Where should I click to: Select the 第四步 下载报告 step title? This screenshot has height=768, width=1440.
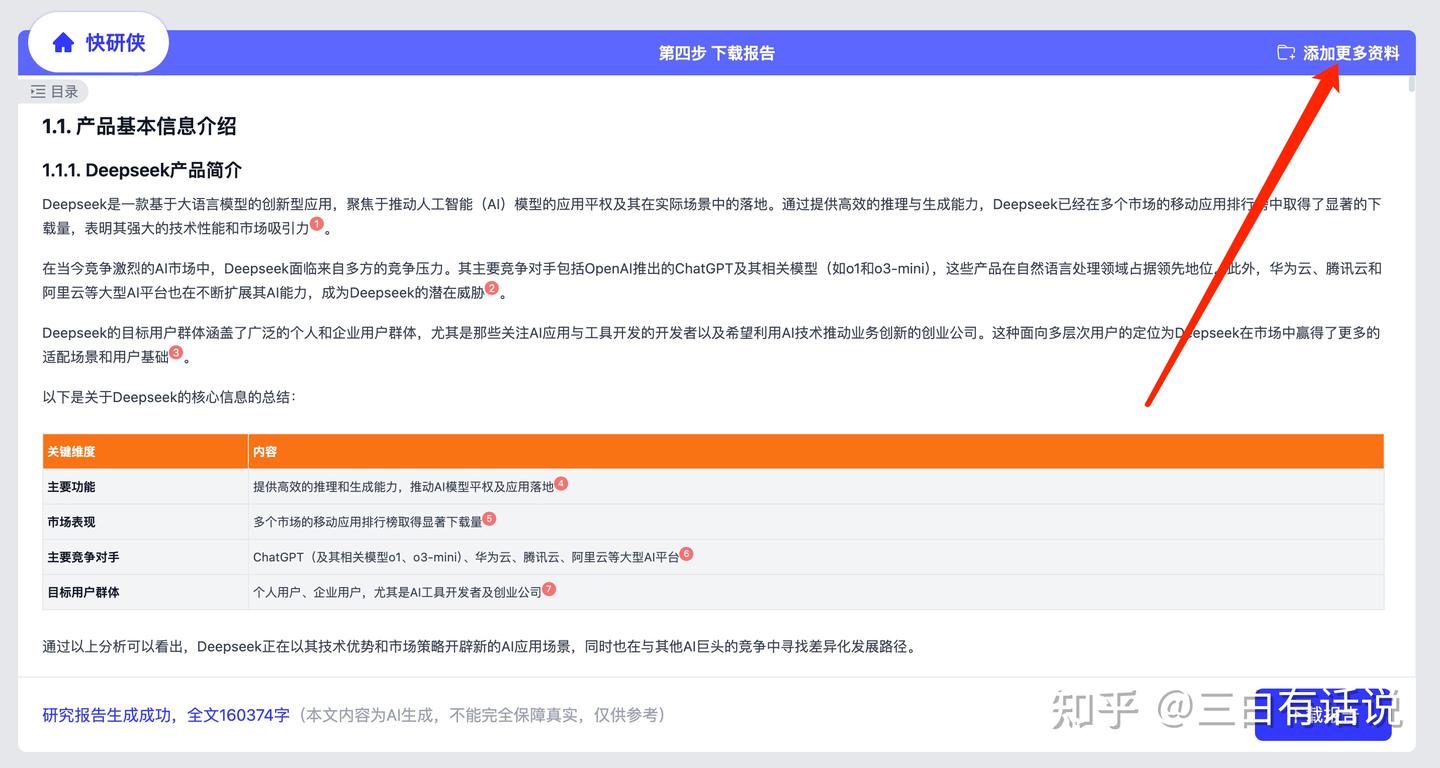(x=716, y=53)
